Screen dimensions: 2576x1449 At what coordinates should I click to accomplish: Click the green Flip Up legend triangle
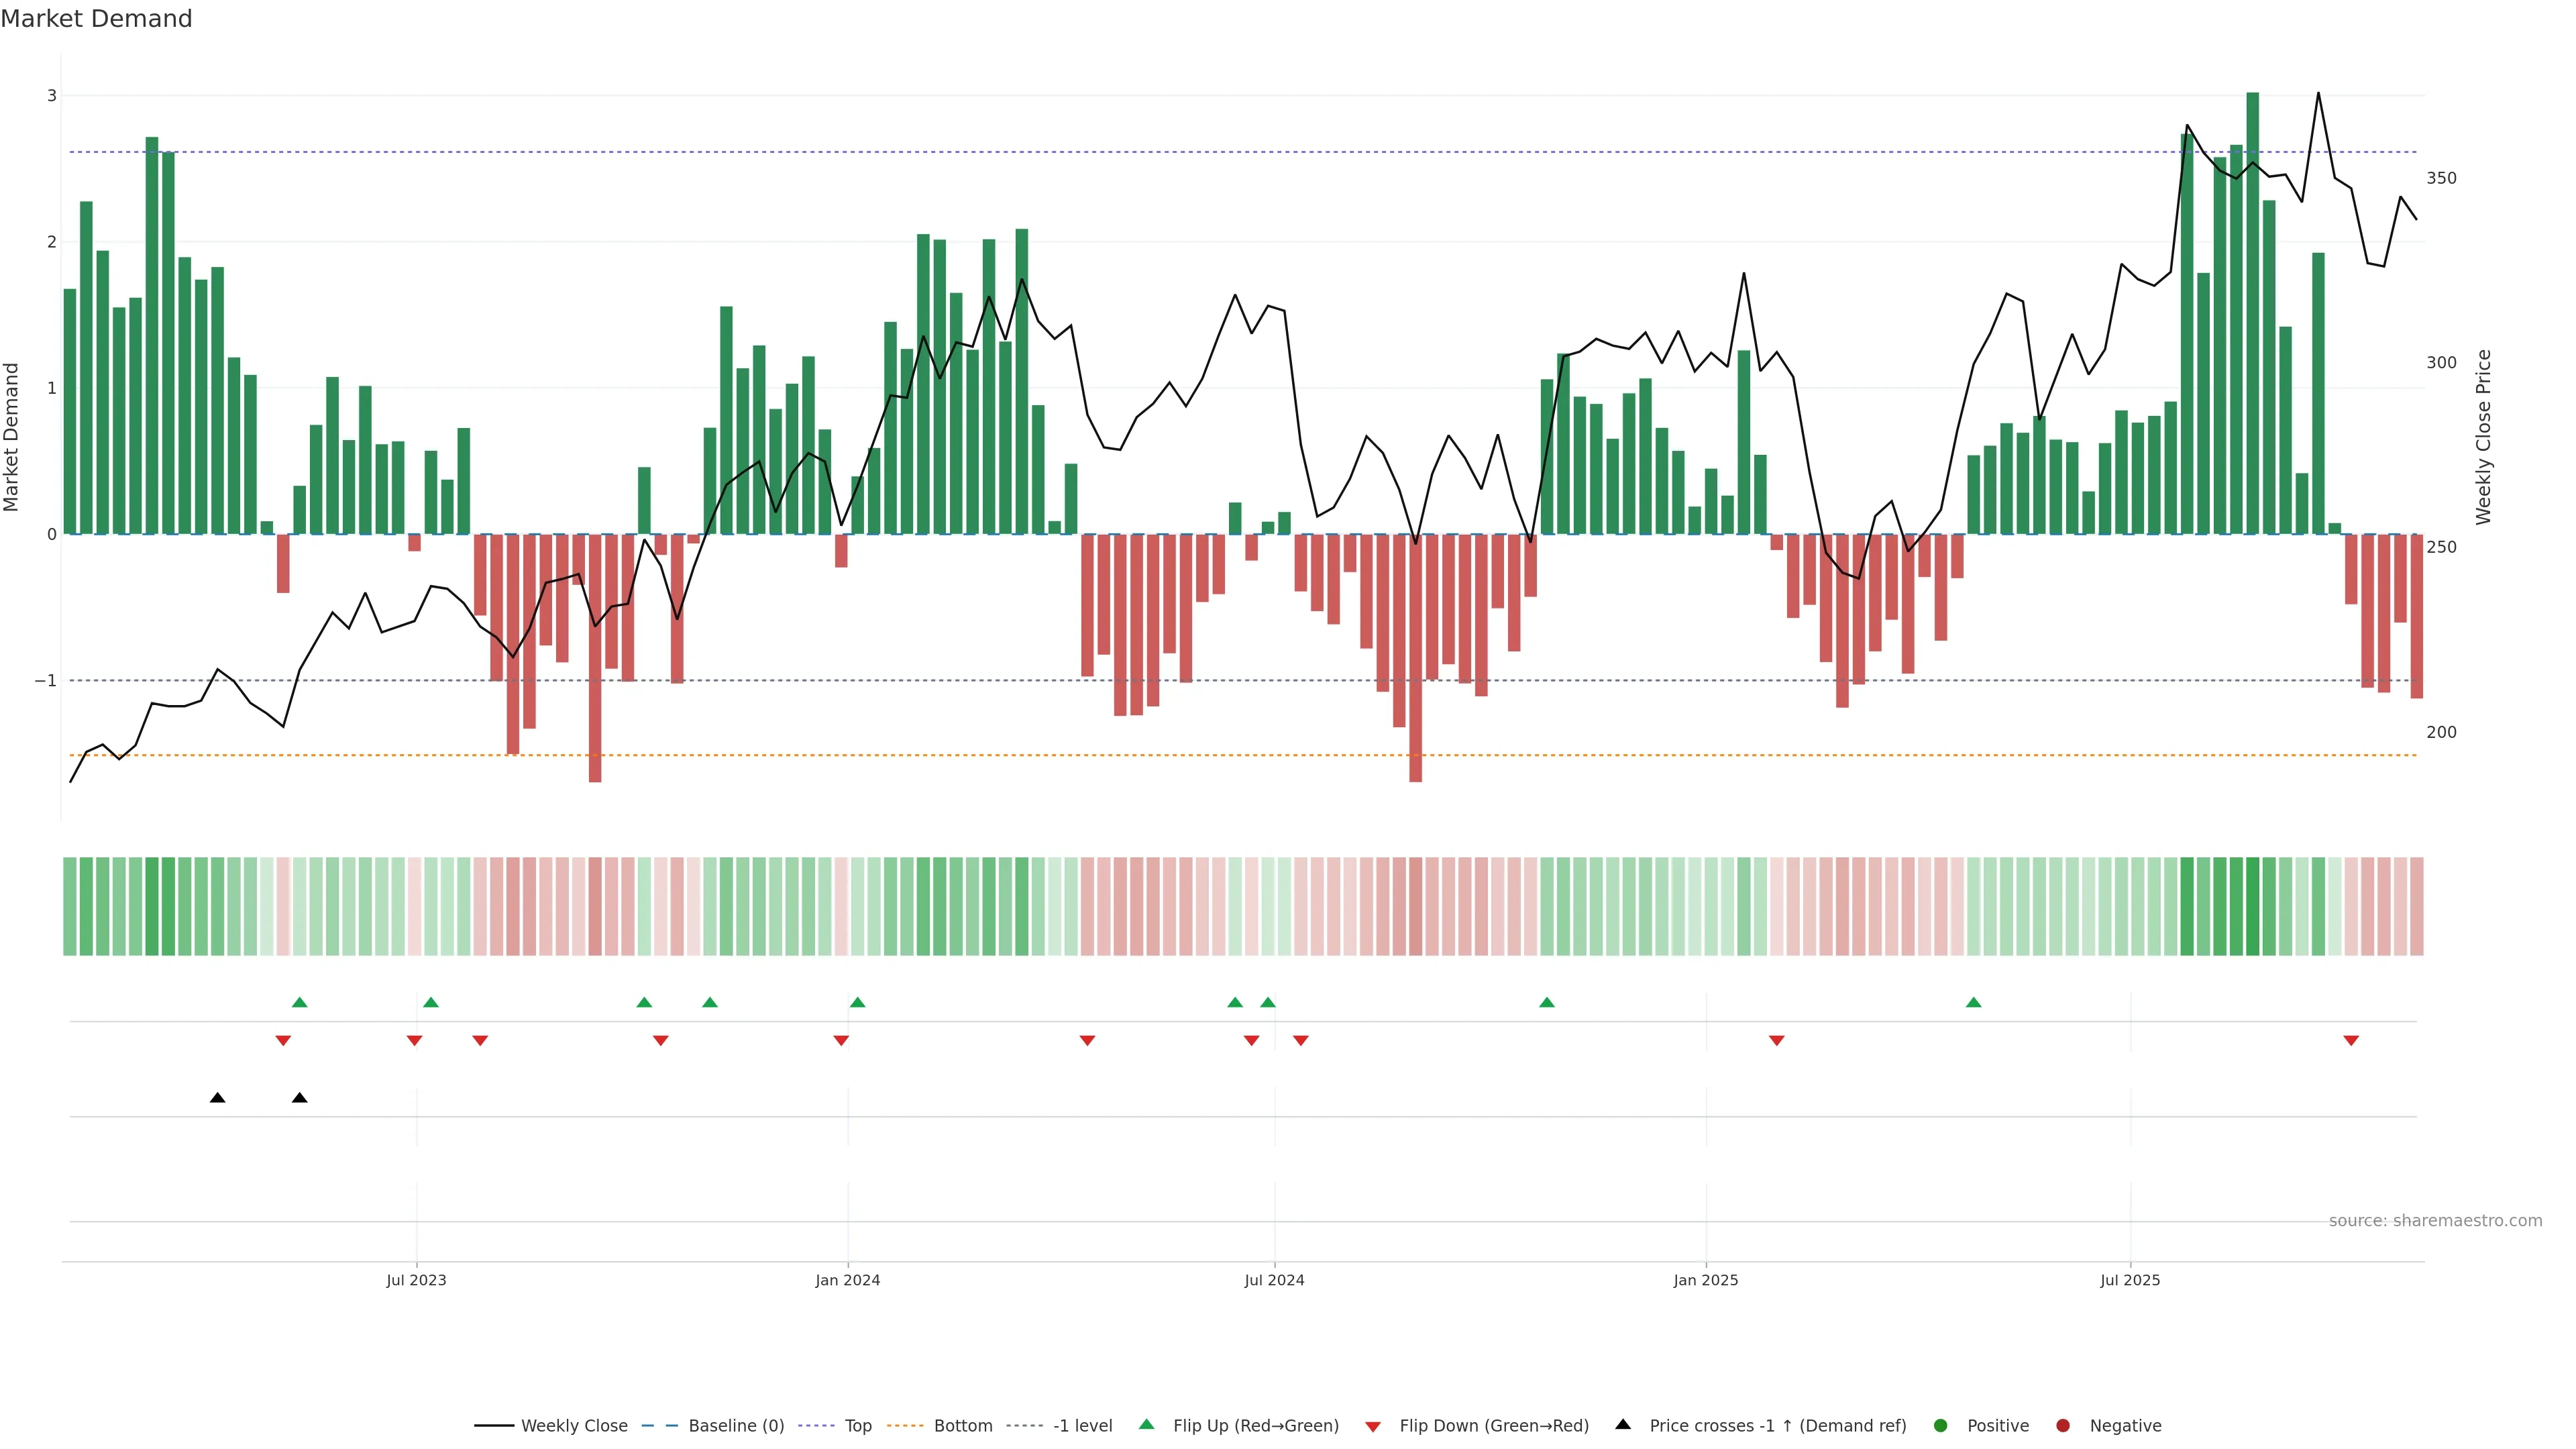[x=1146, y=1424]
